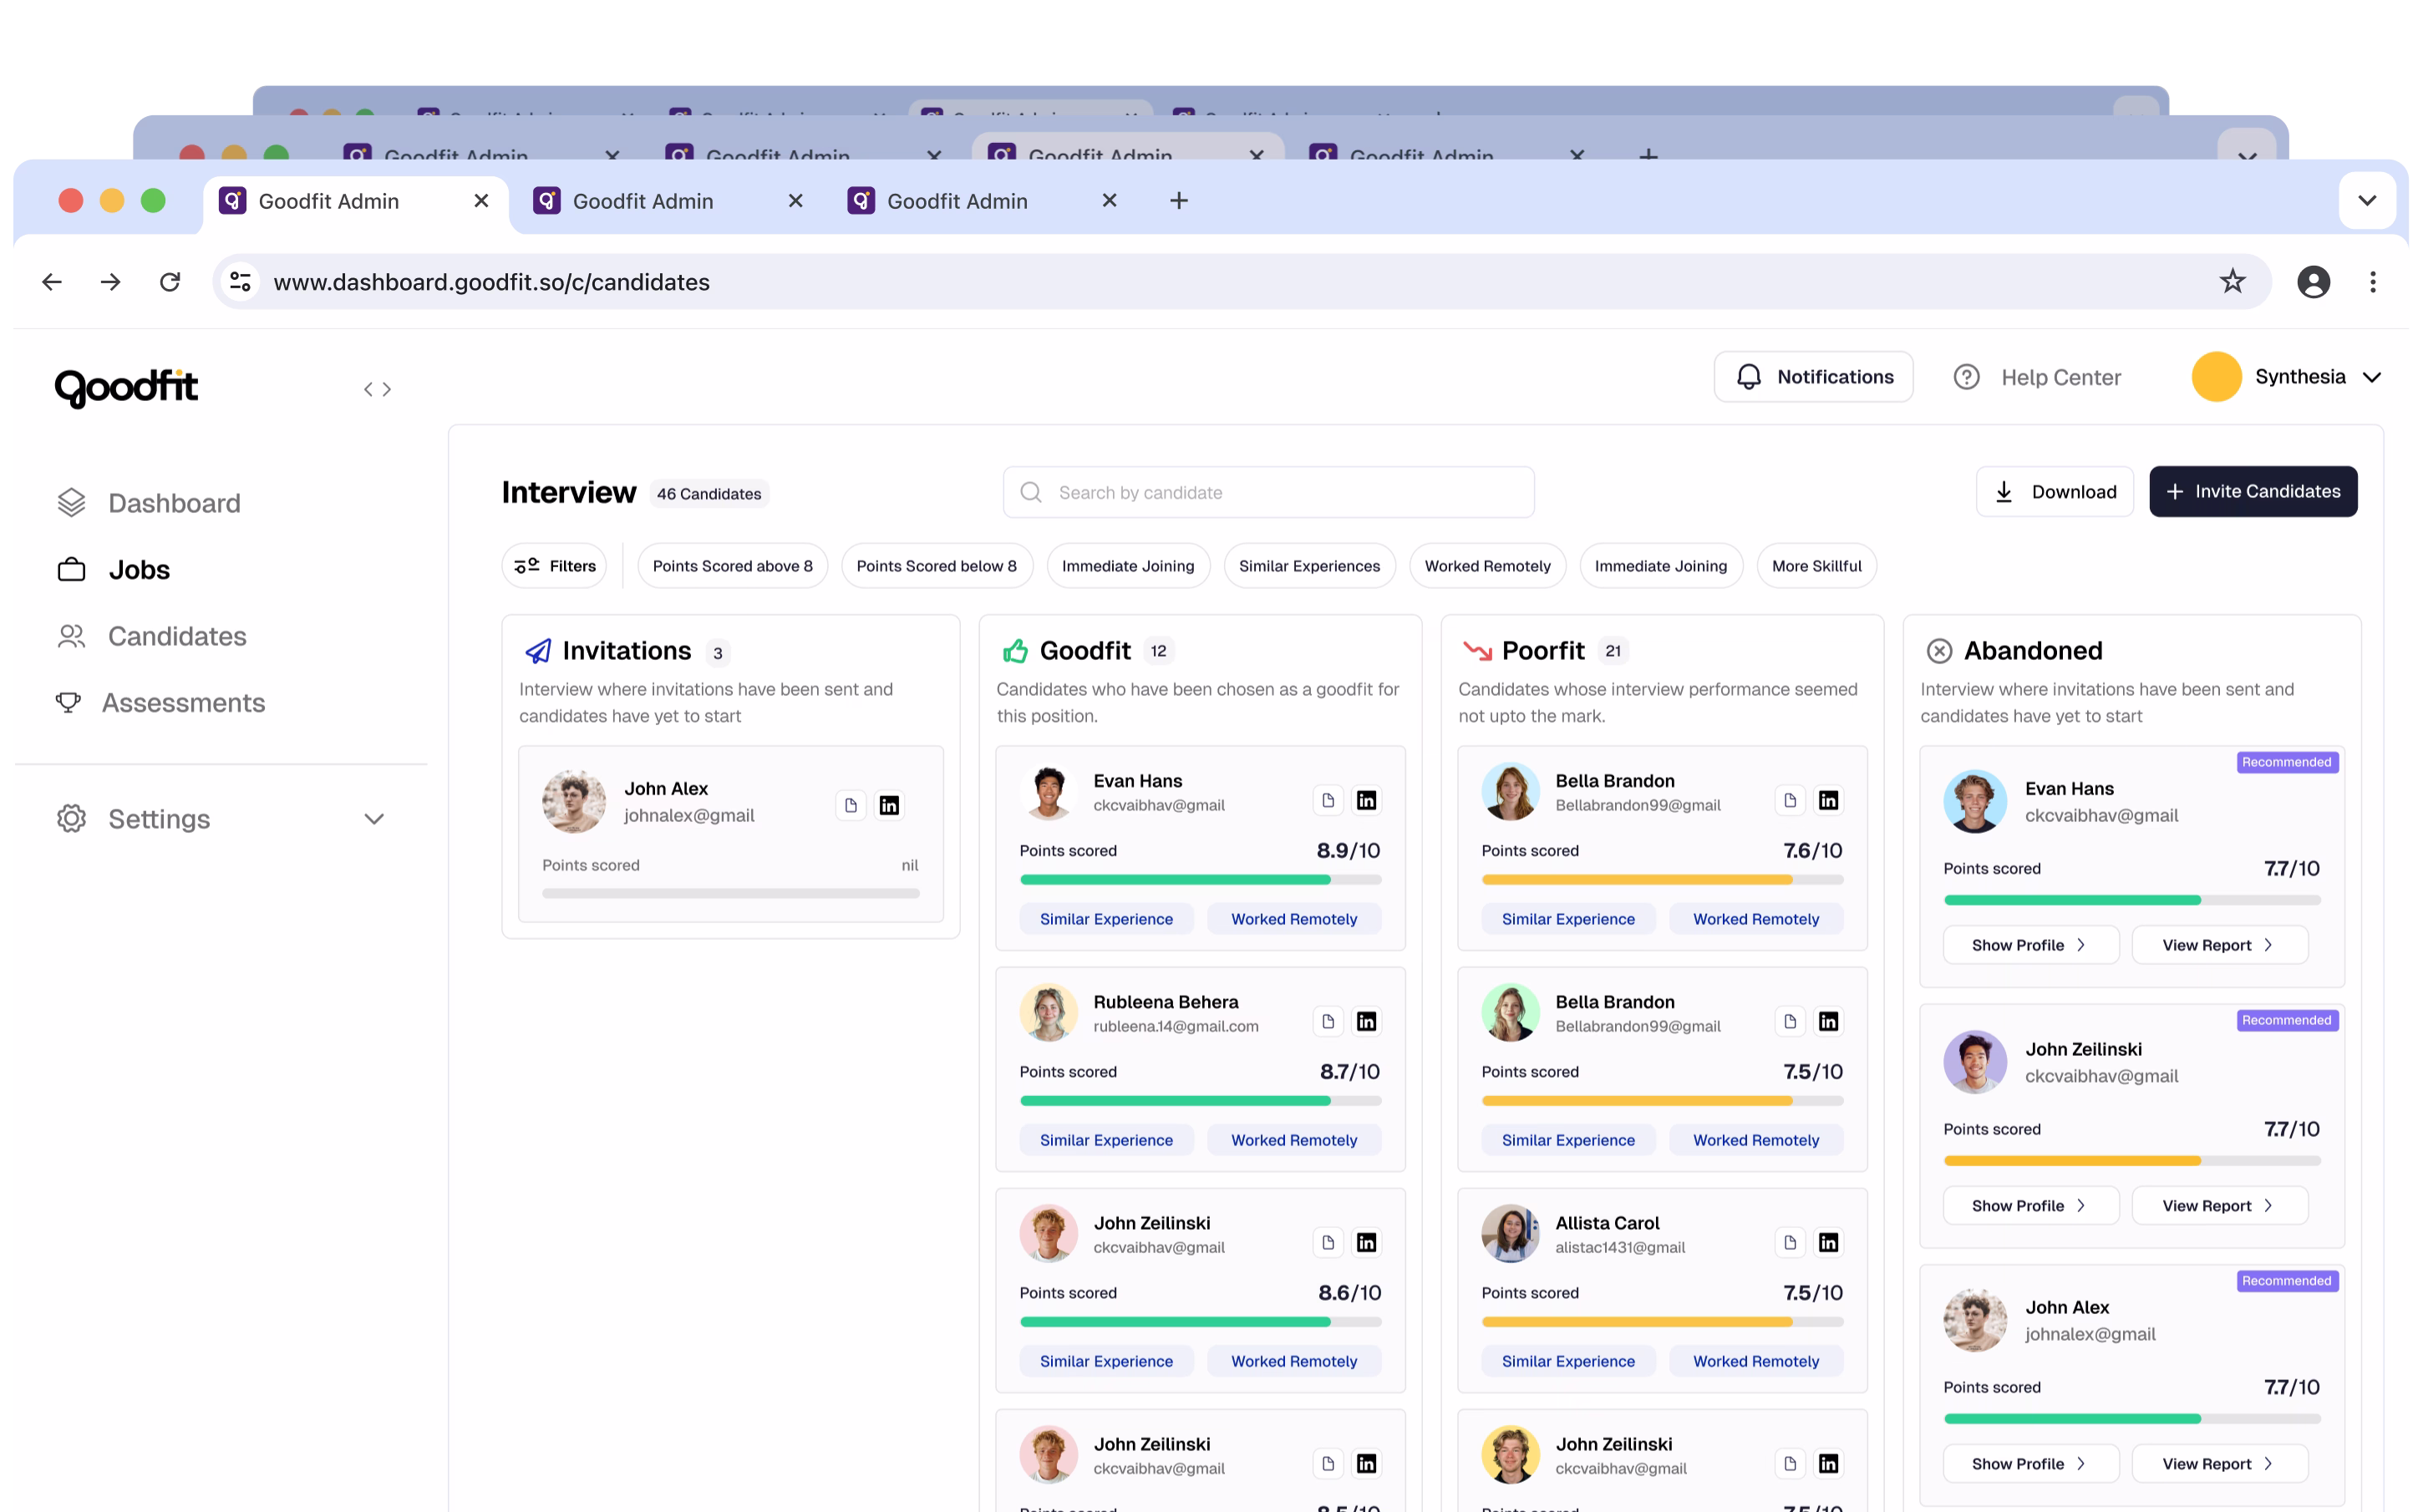Open LinkedIn profile for John Alex invitation card
Image resolution: width=2423 pixels, height=1512 pixels.
point(889,805)
